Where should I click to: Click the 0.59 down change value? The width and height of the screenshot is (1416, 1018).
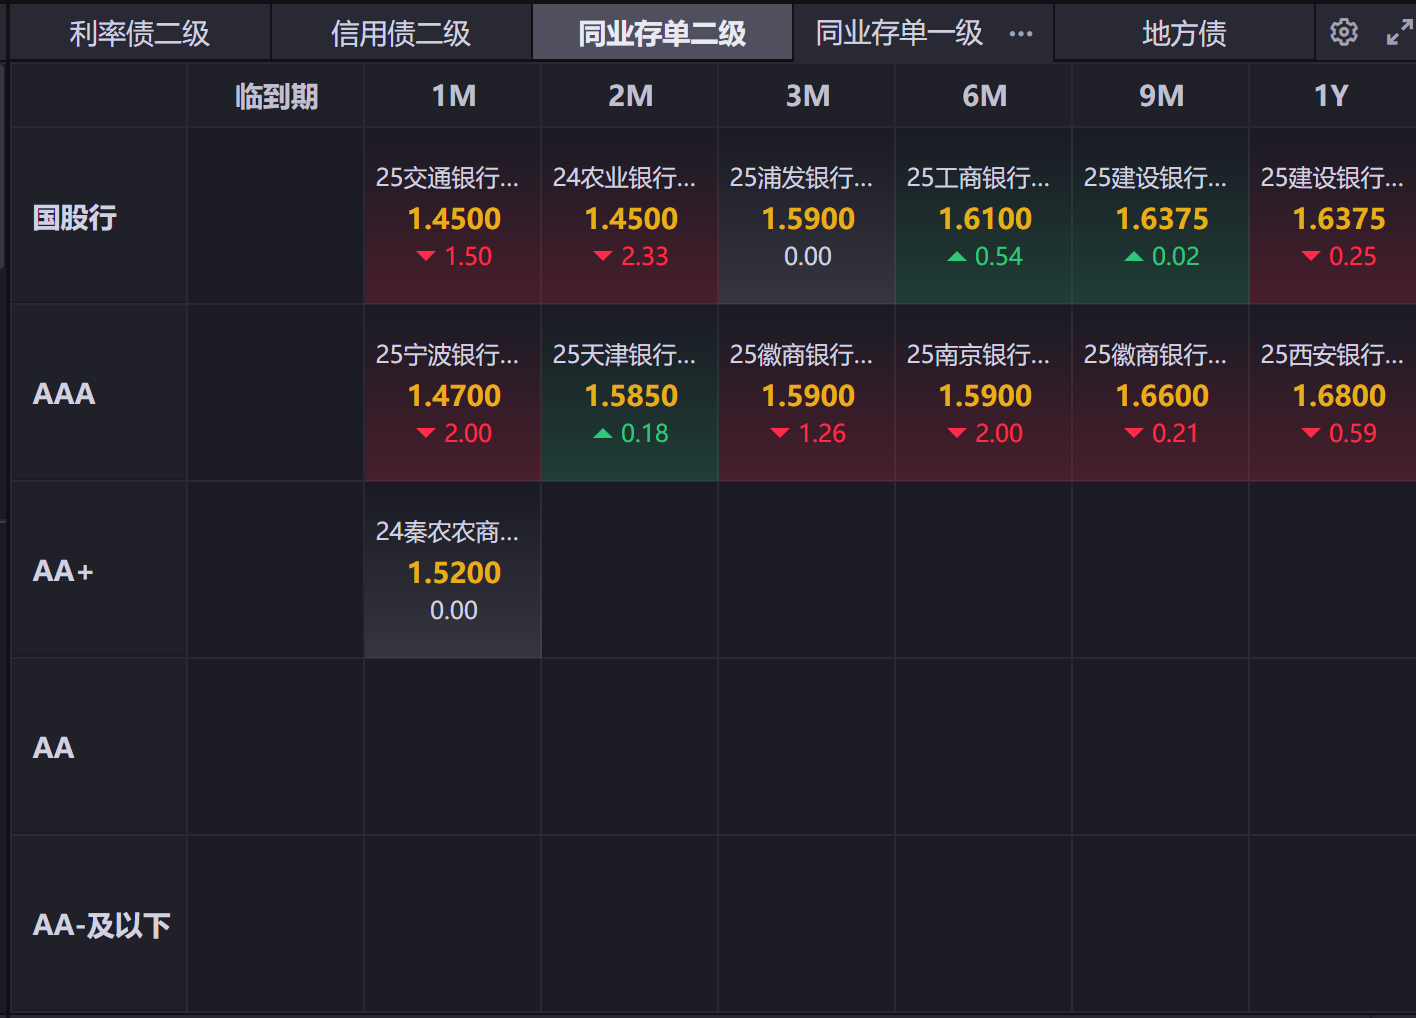1353,434
